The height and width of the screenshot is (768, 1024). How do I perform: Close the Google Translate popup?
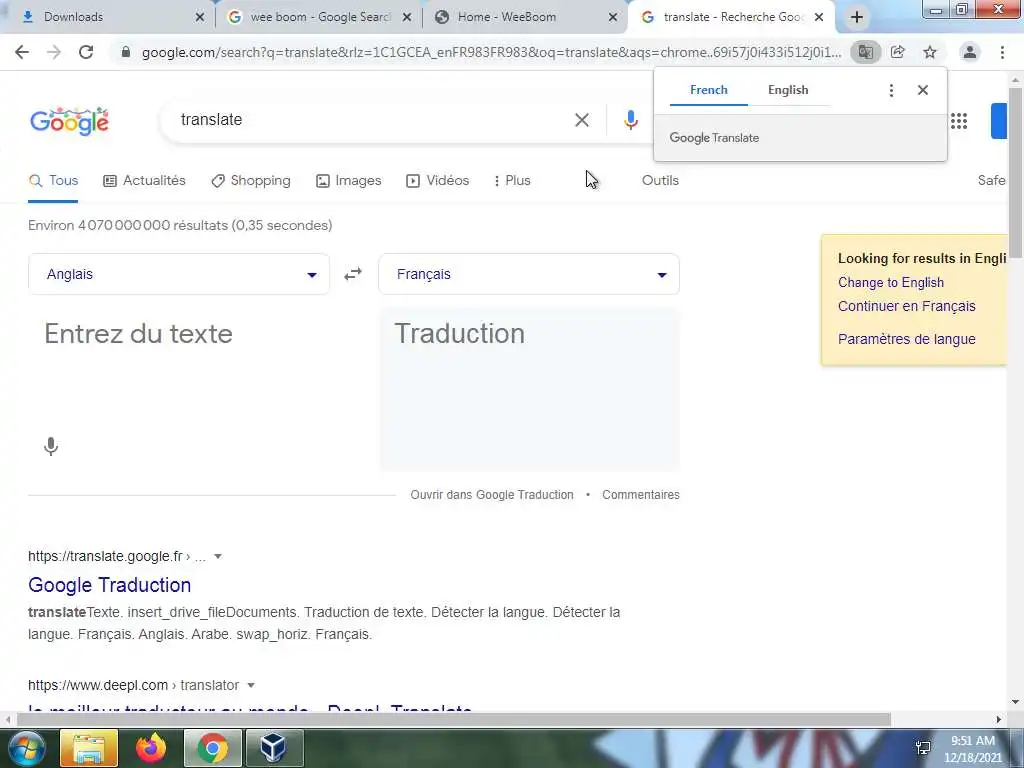(x=923, y=90)
